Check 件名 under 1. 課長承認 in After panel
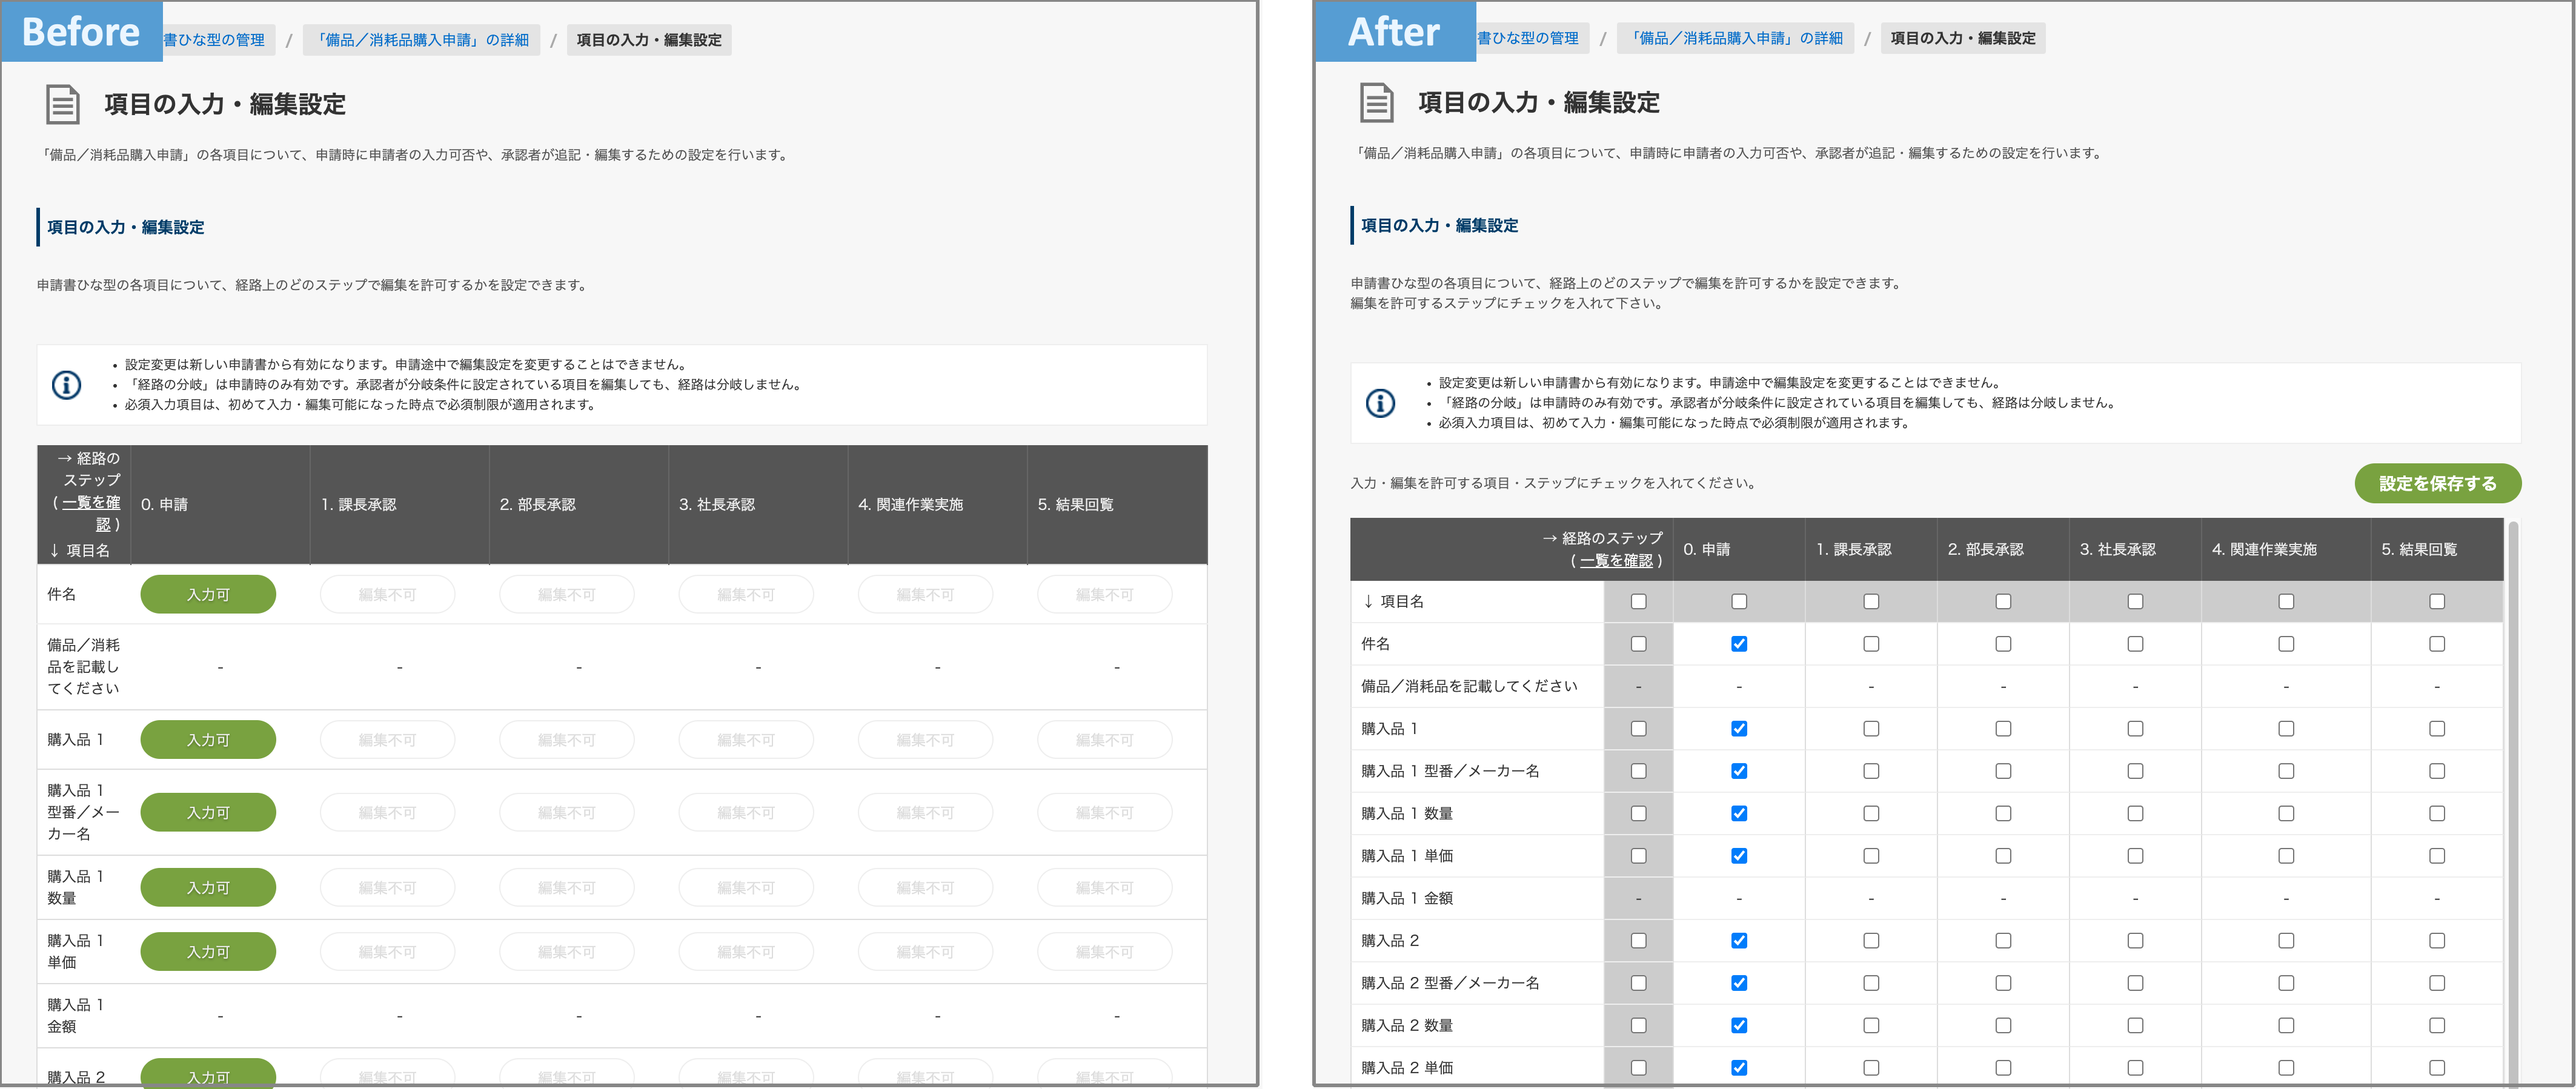Image resolution: width=2576 pixels, height=1089 pixels. (x=1871, y=644)
